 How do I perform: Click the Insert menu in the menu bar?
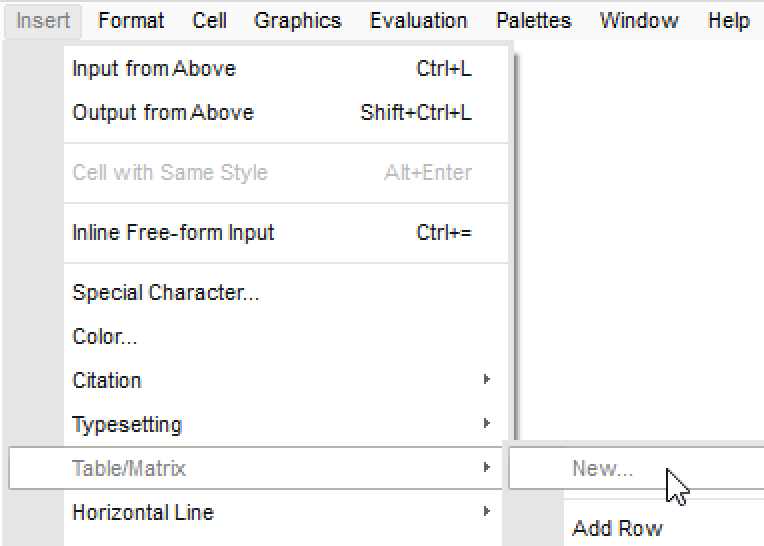tap(43, 20)
